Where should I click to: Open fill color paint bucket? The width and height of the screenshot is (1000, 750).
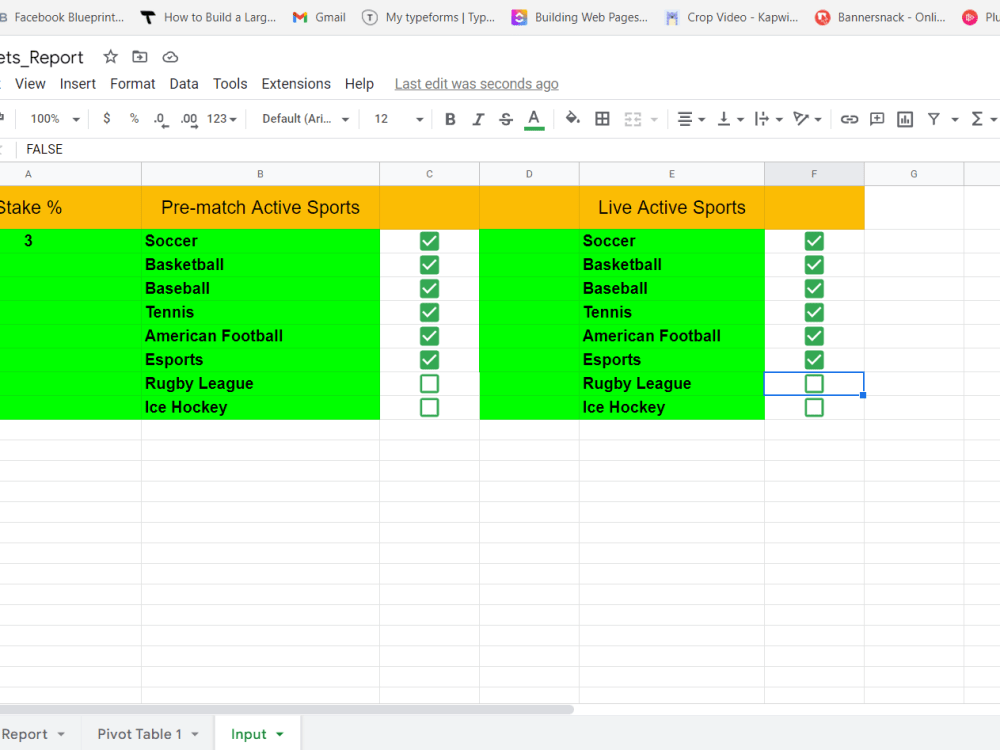(572, 119)
